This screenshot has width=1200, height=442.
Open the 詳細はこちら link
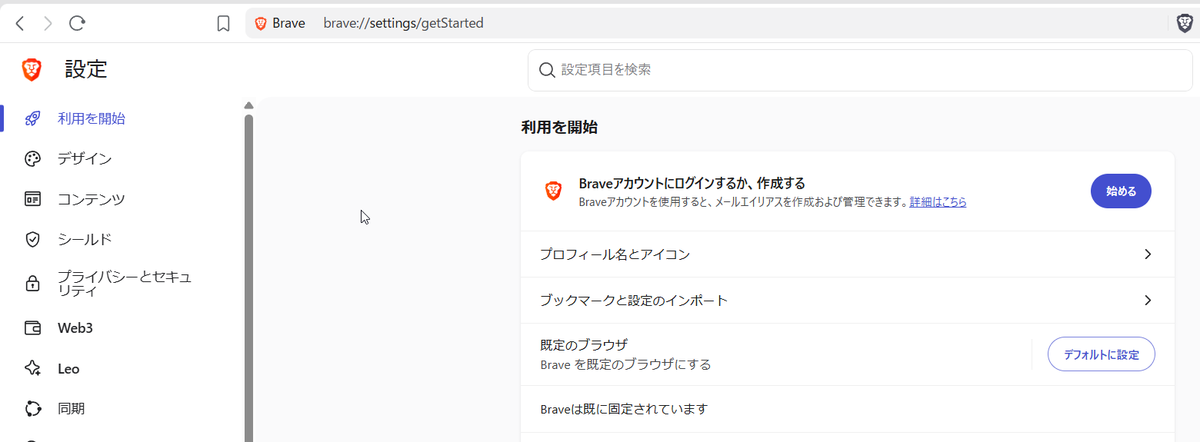pos(938,202)
